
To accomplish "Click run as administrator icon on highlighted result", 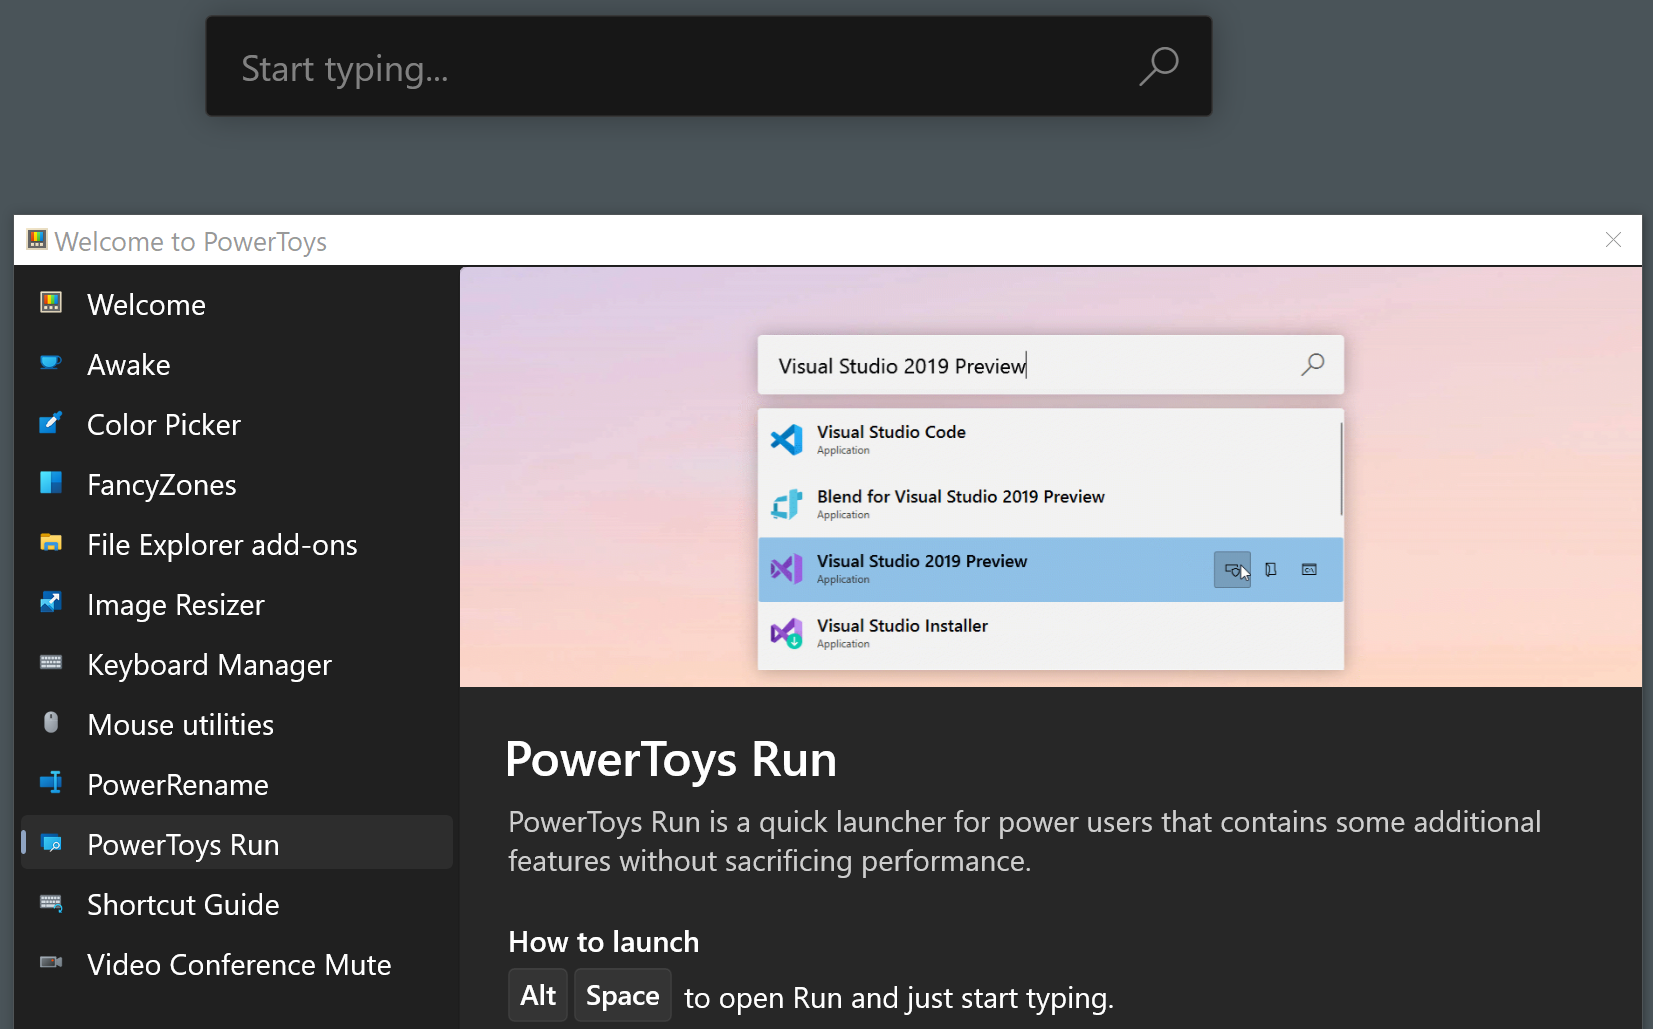I will coord(1232,569).
